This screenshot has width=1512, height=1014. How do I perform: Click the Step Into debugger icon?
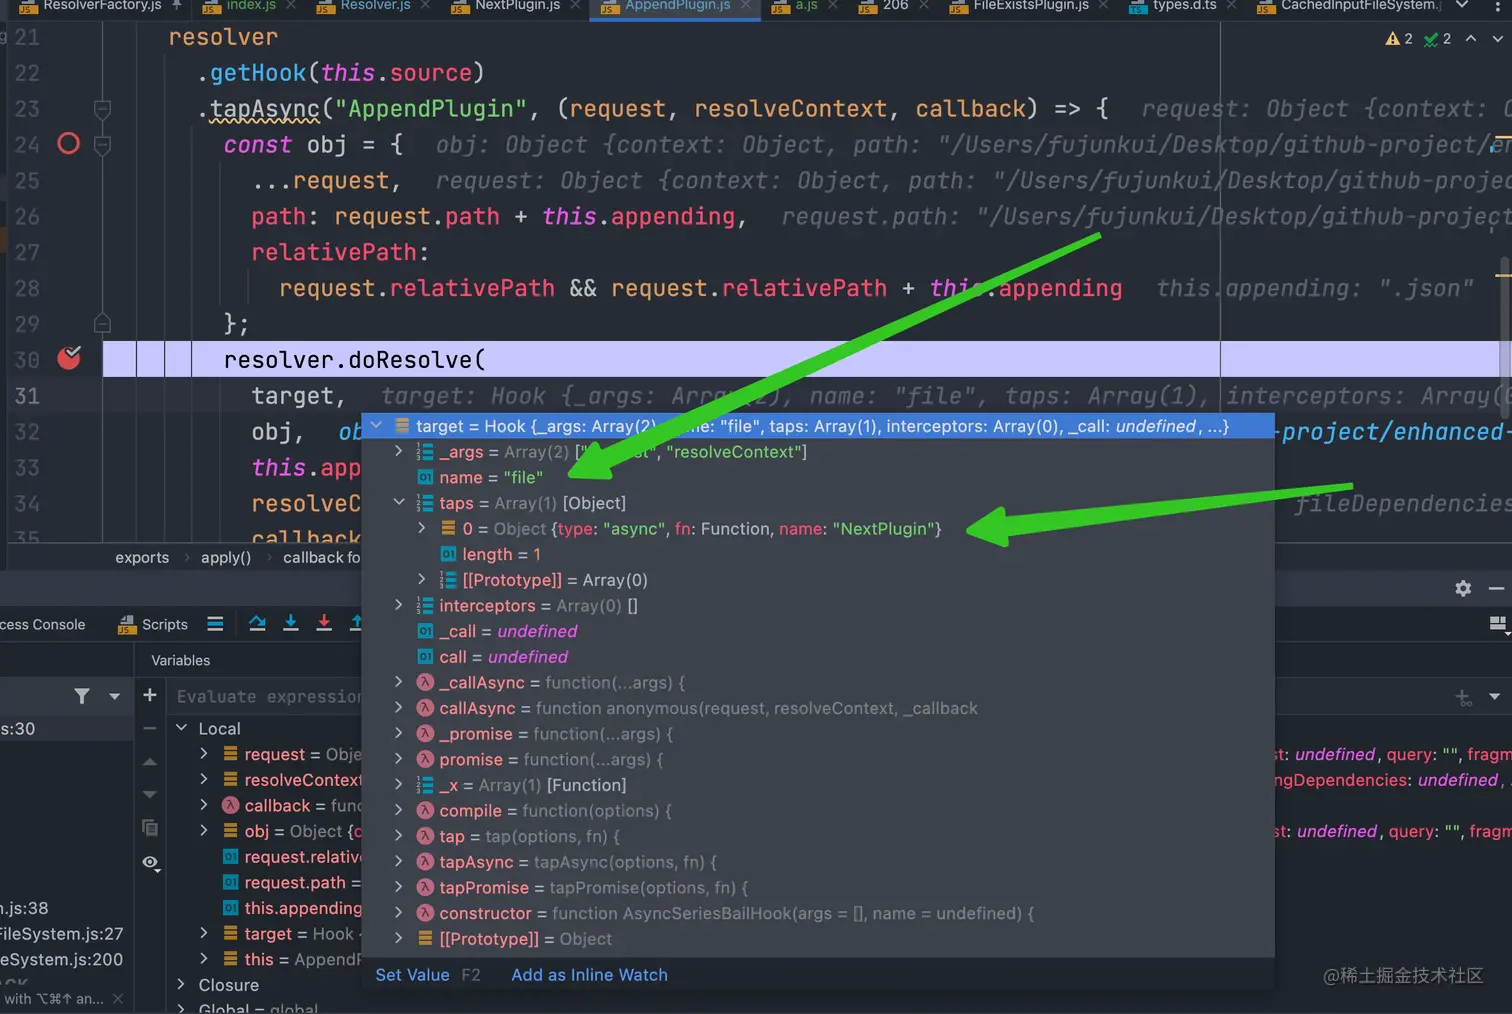point(291,624)
